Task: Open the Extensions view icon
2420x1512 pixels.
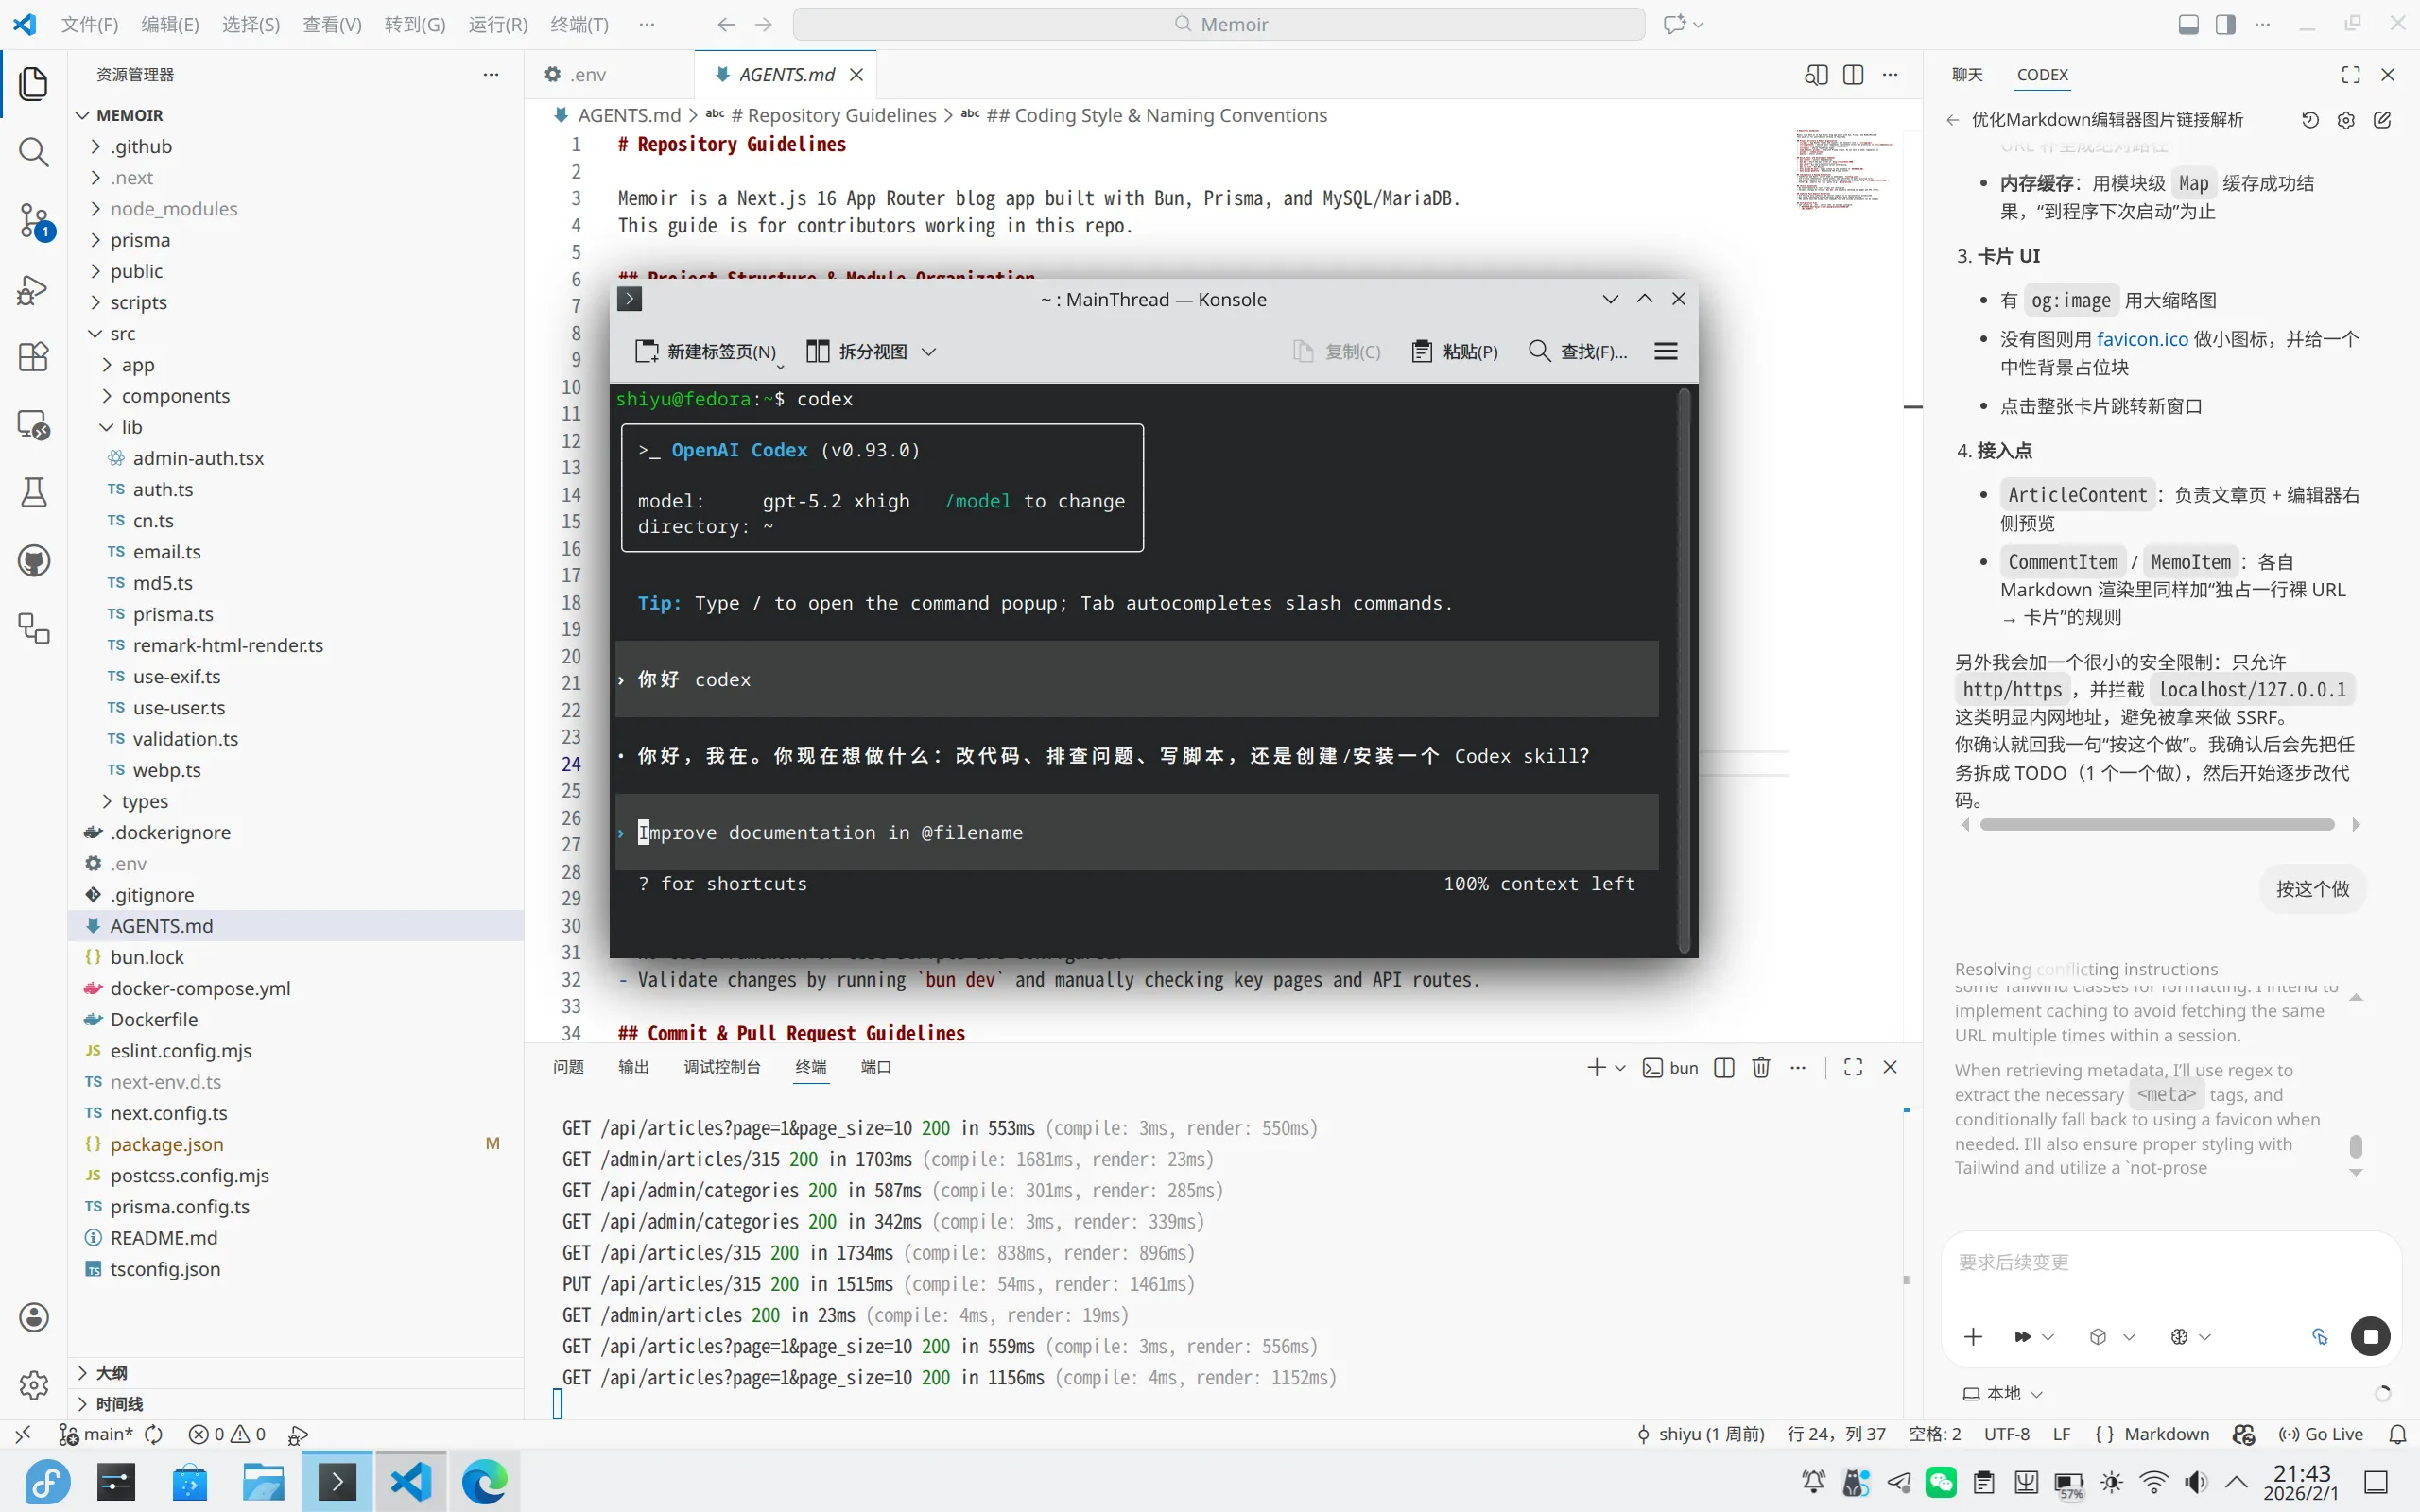Action: point(34,357)
